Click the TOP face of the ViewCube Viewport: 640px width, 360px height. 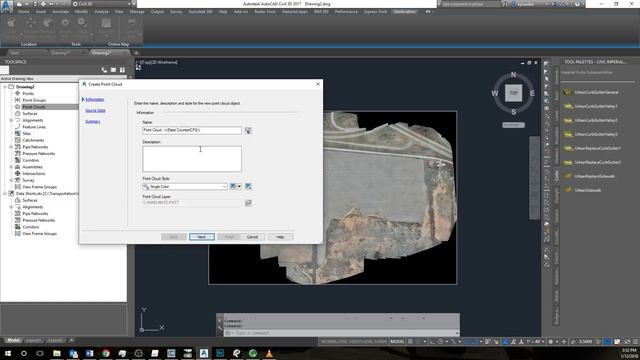pyautogui.click(x=513, y=93)
